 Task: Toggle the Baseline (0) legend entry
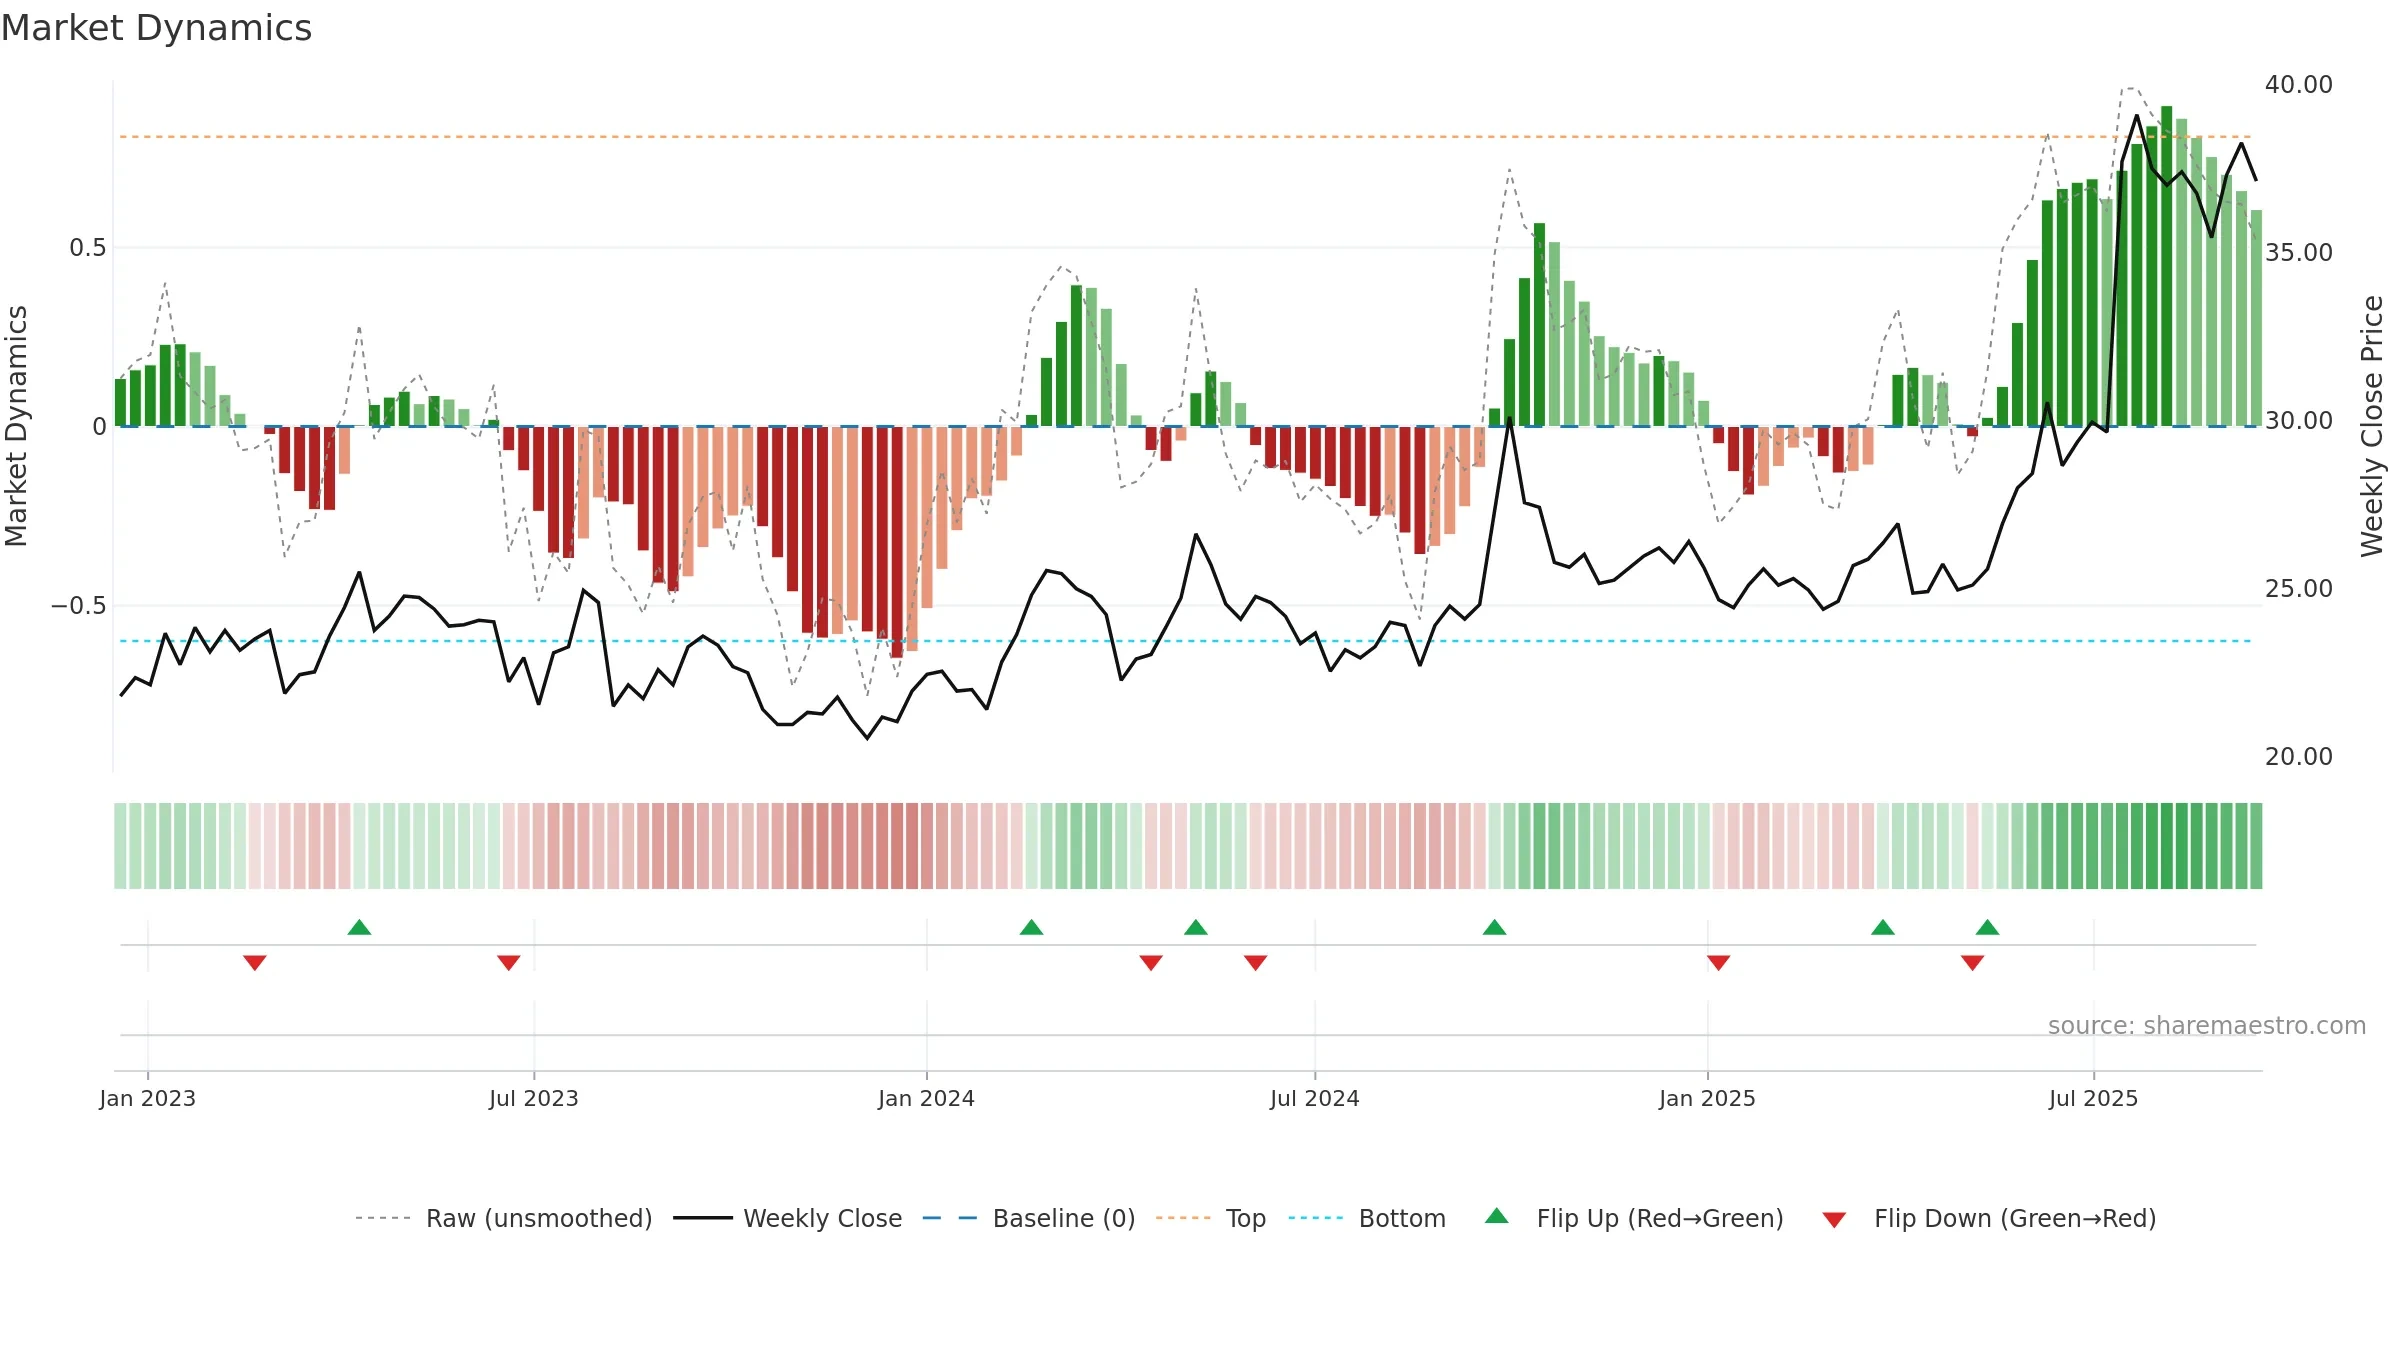(1029, 1218)
